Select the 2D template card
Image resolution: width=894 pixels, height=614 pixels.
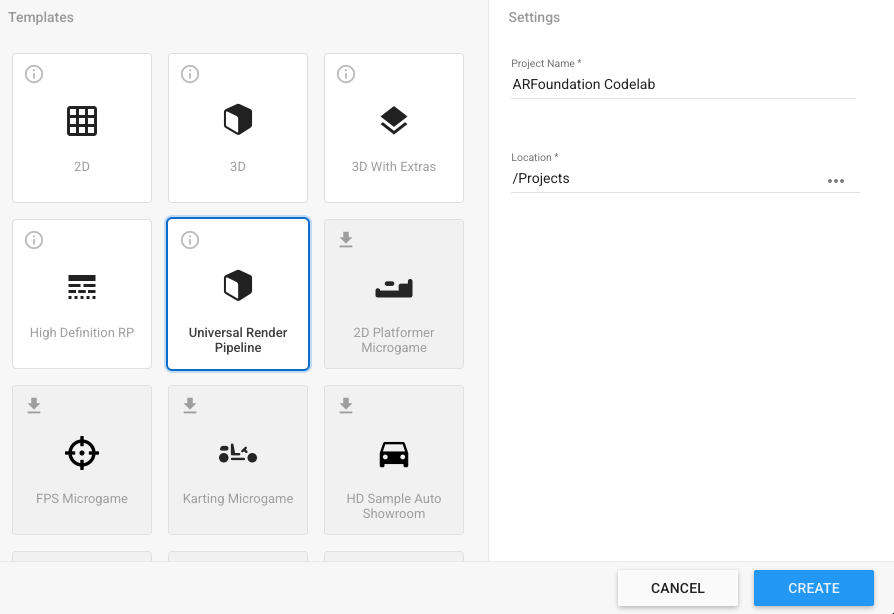(x=82, y=128)
